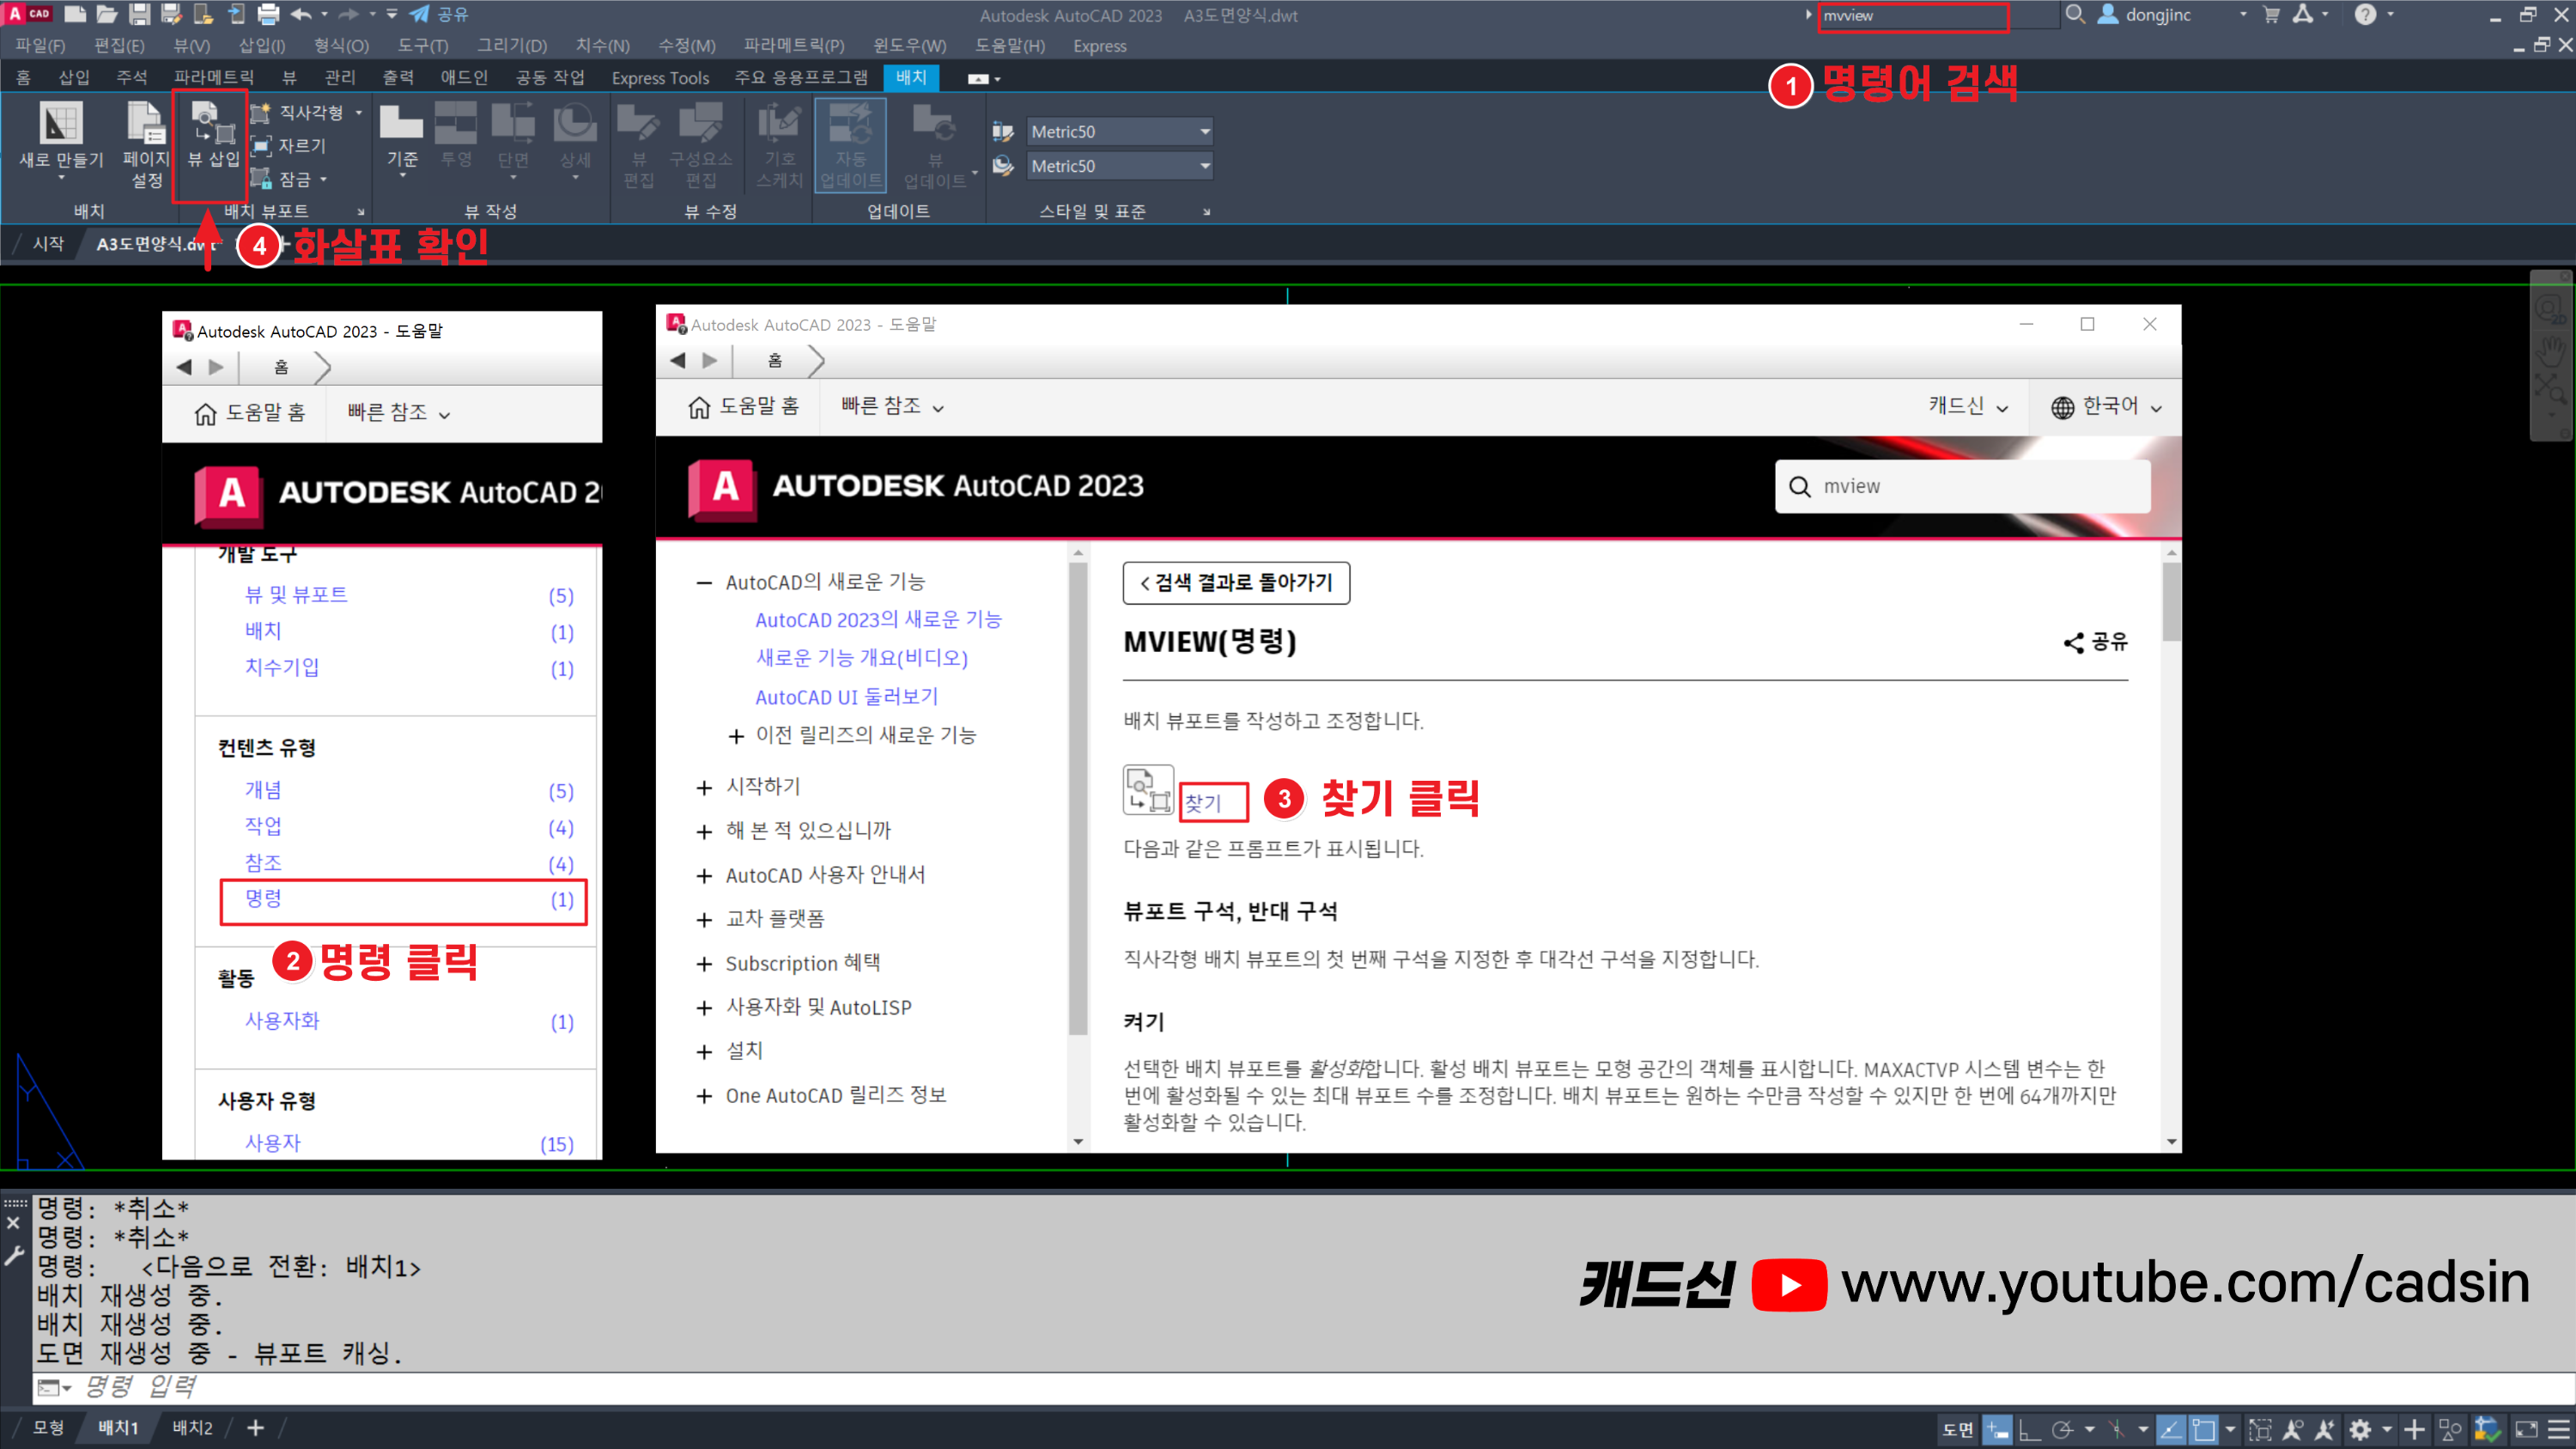Open the object snap settings dropdown arrow
Screen dimensions: 2576x1449
(2229, 1429)
